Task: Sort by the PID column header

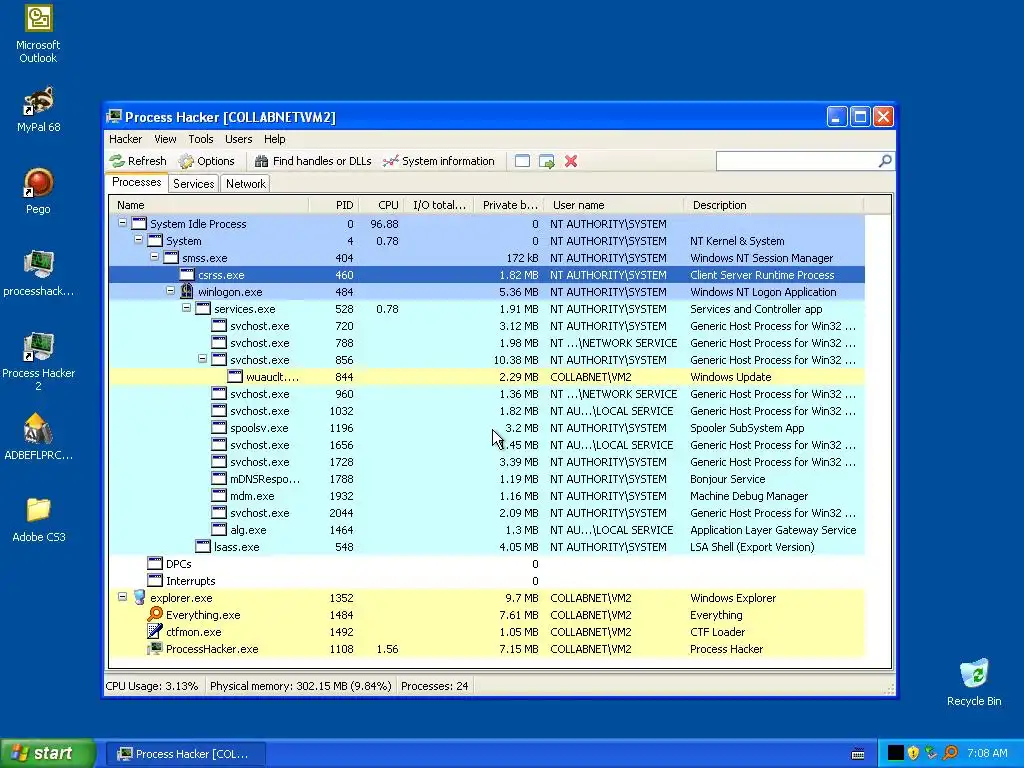Action: (x=334, y=205)
